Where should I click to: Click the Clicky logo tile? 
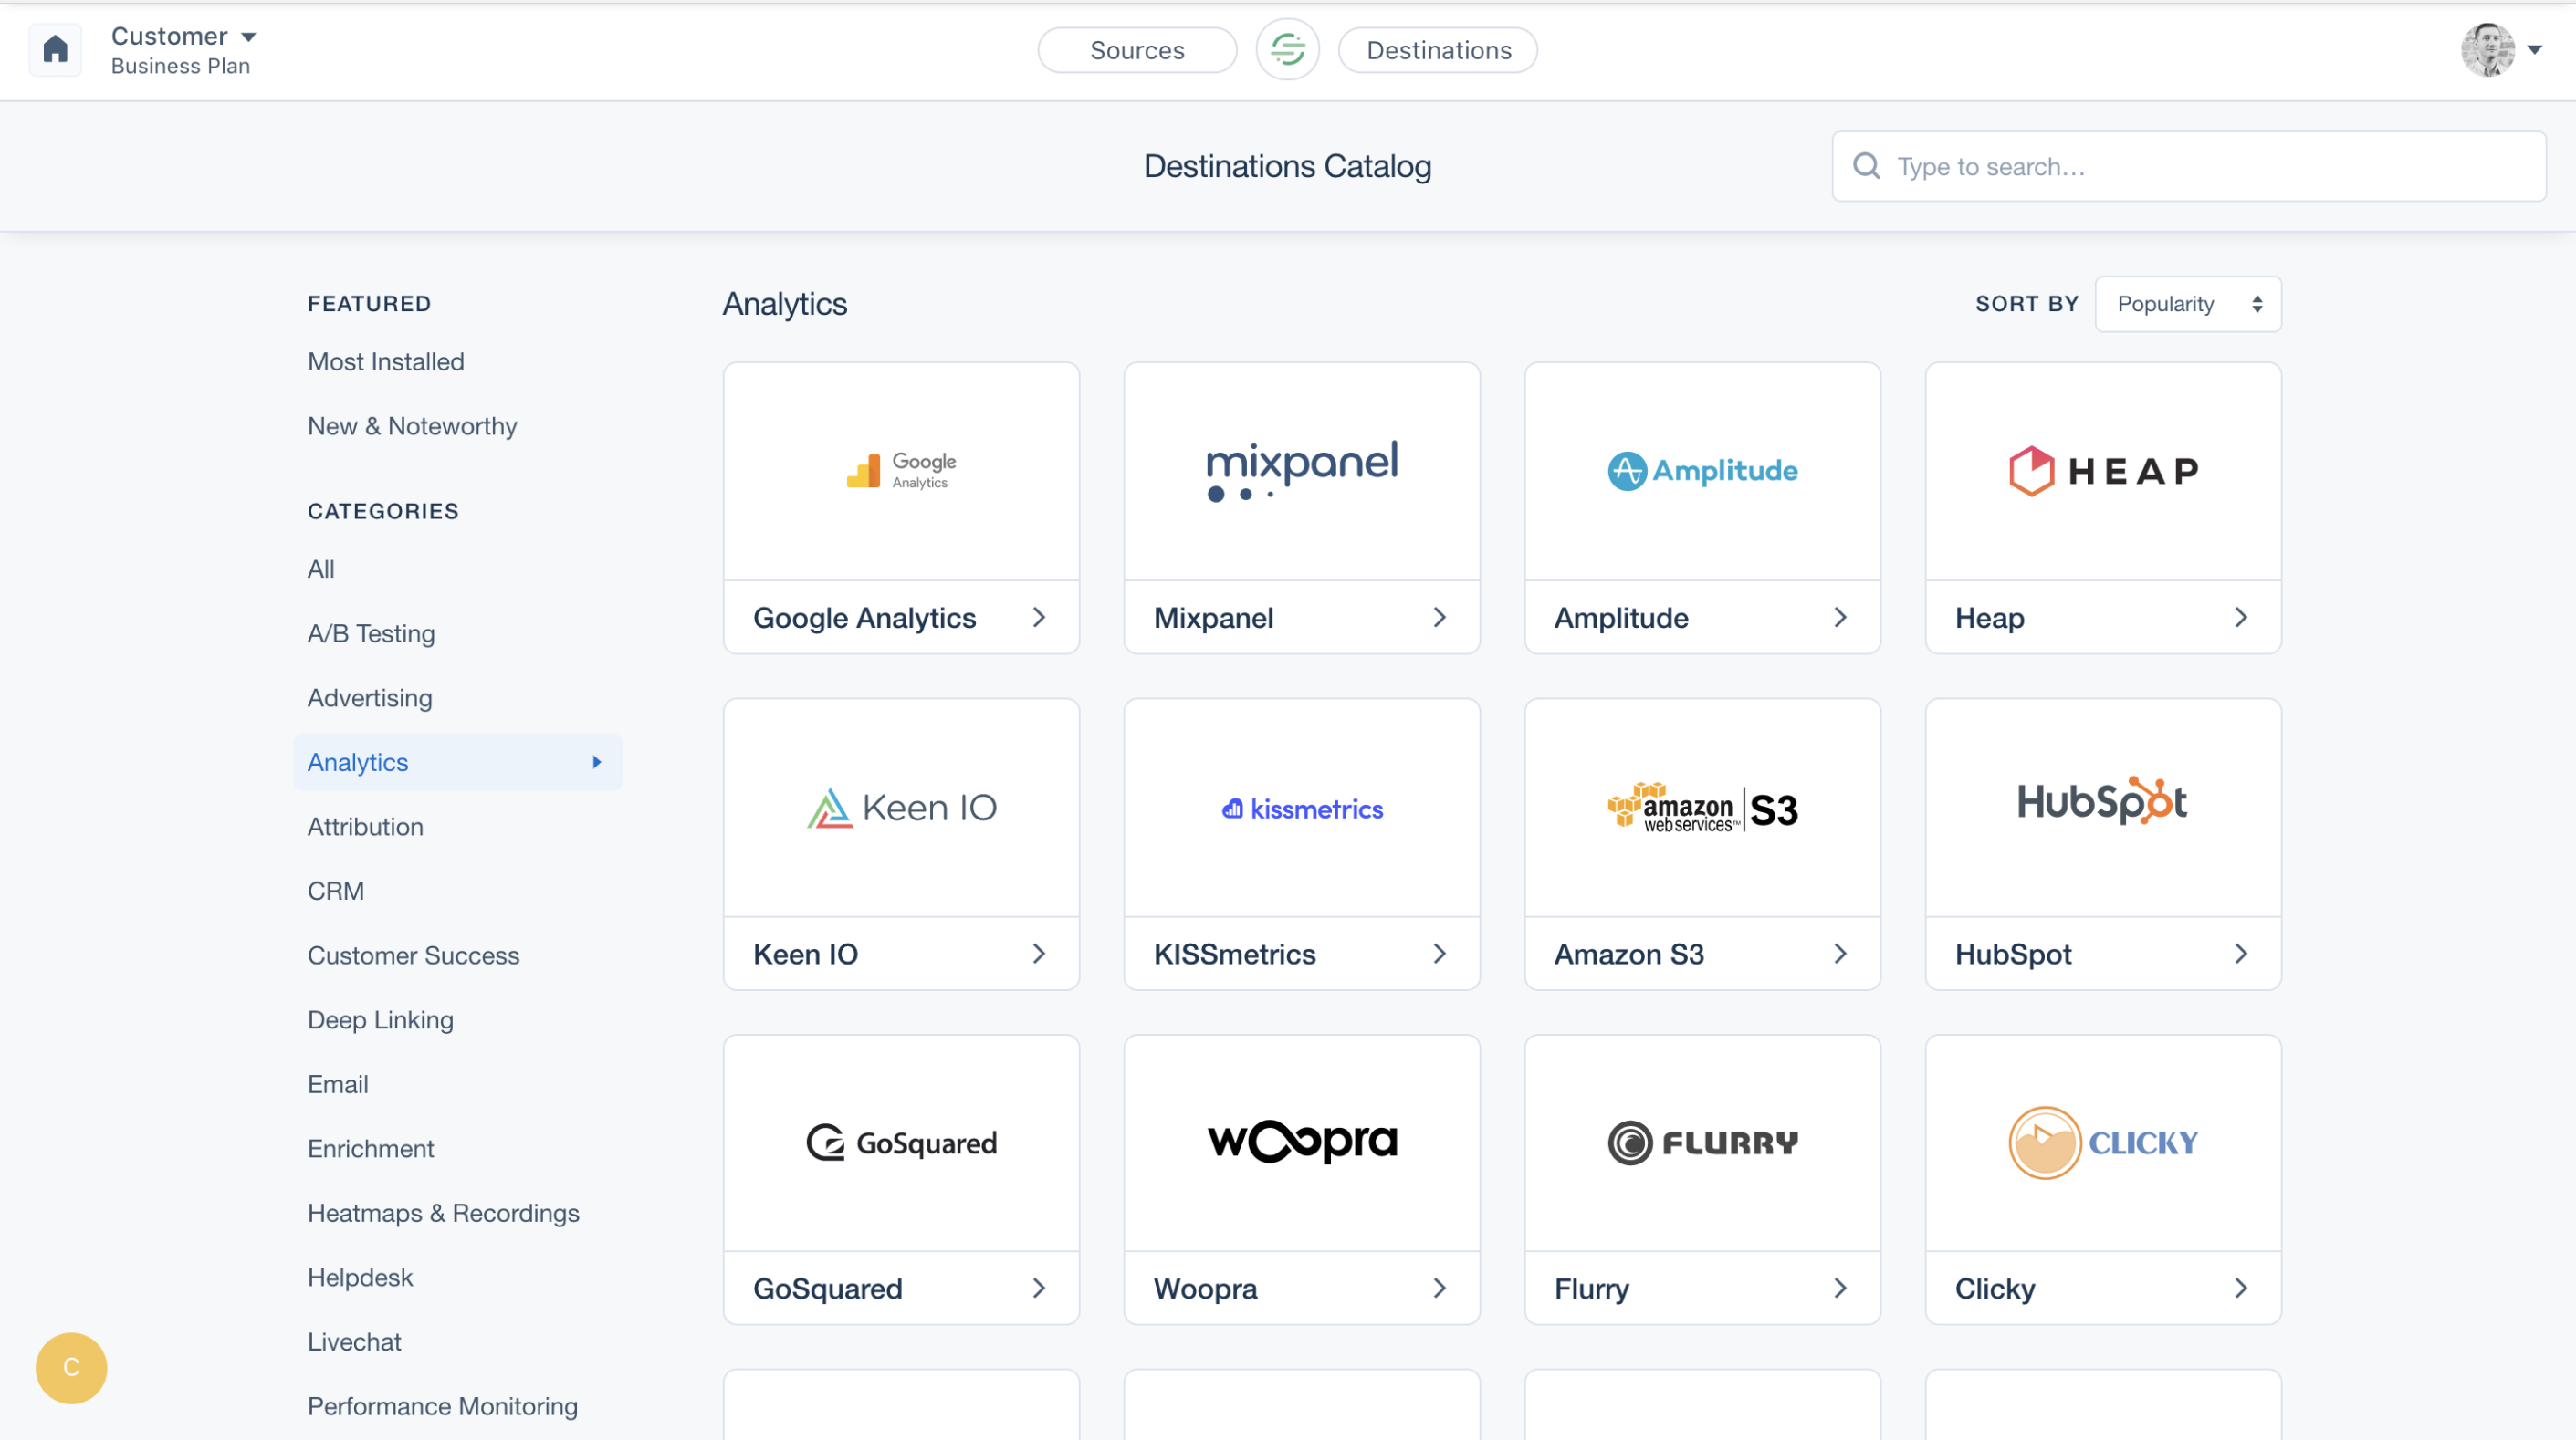pos(2102,1142)
